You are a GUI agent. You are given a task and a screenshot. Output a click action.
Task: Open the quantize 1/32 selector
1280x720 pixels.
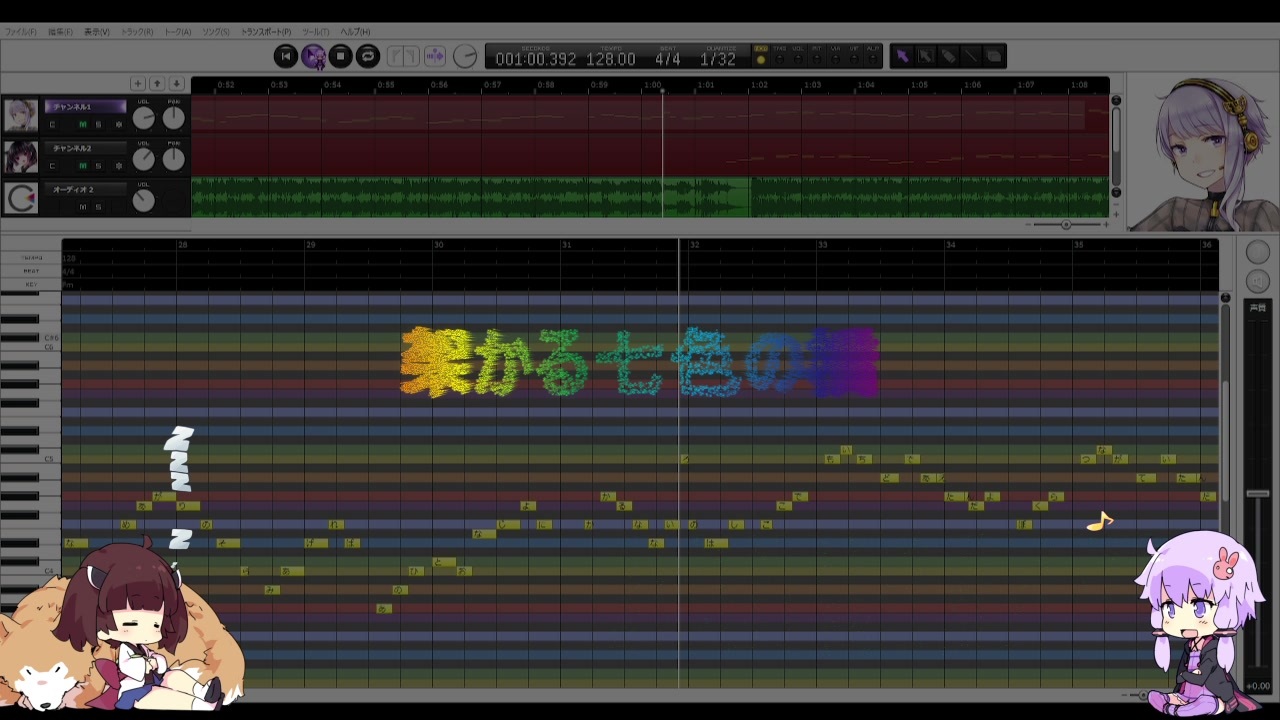point(718,59)
